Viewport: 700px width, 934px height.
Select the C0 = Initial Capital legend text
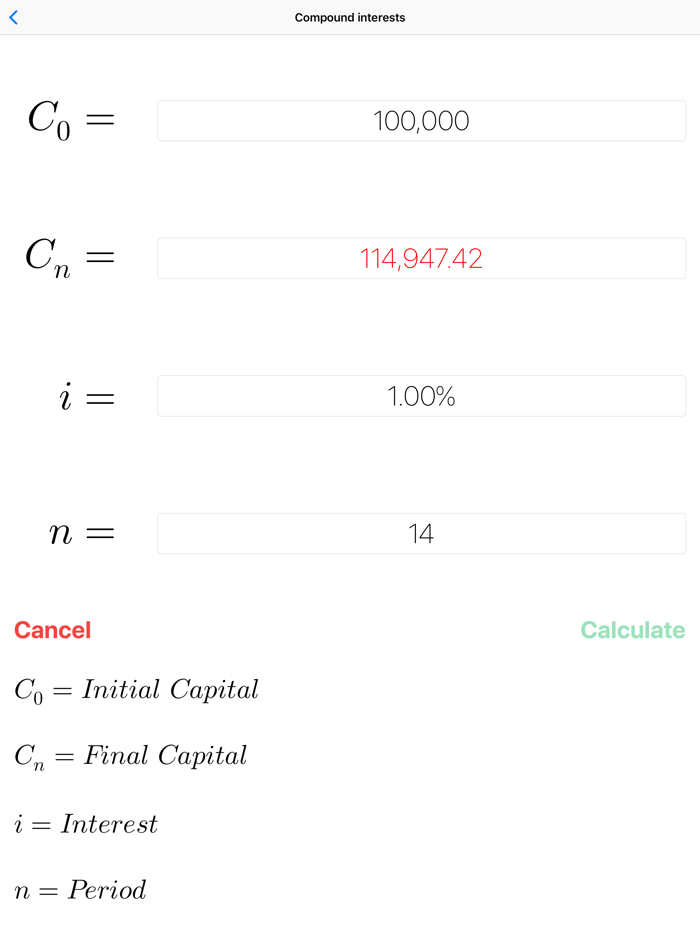click(x=136, y=689)
